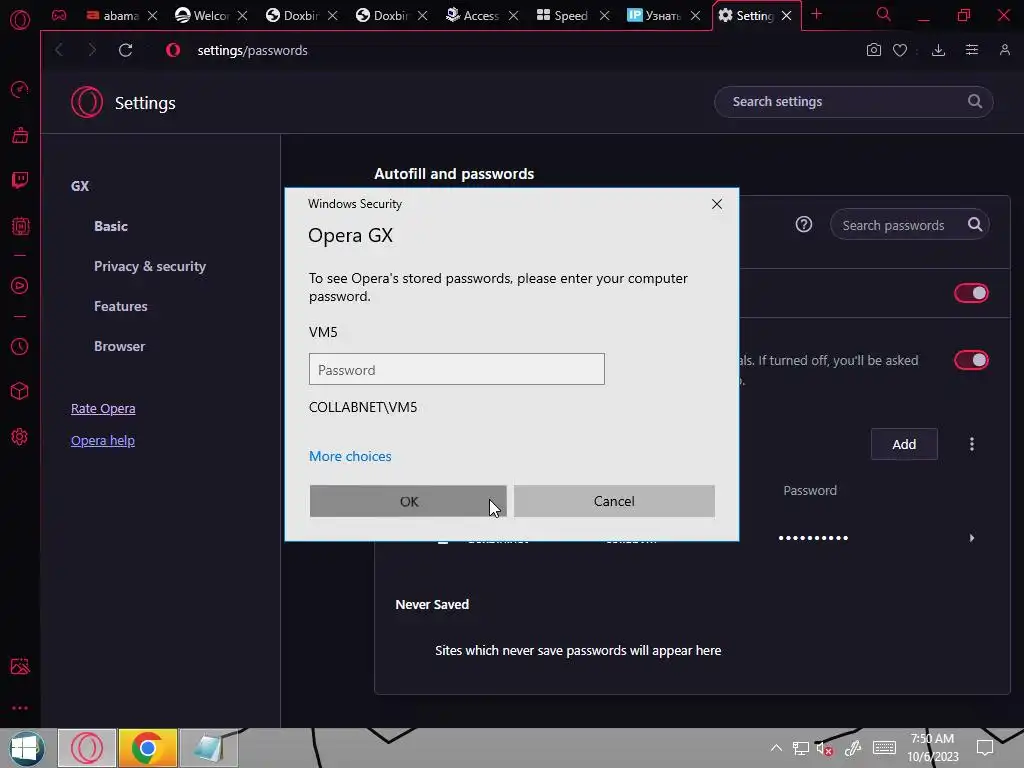
Task: Toggle the Auto Sign-in switch
Action: click(x=971, y=360)
